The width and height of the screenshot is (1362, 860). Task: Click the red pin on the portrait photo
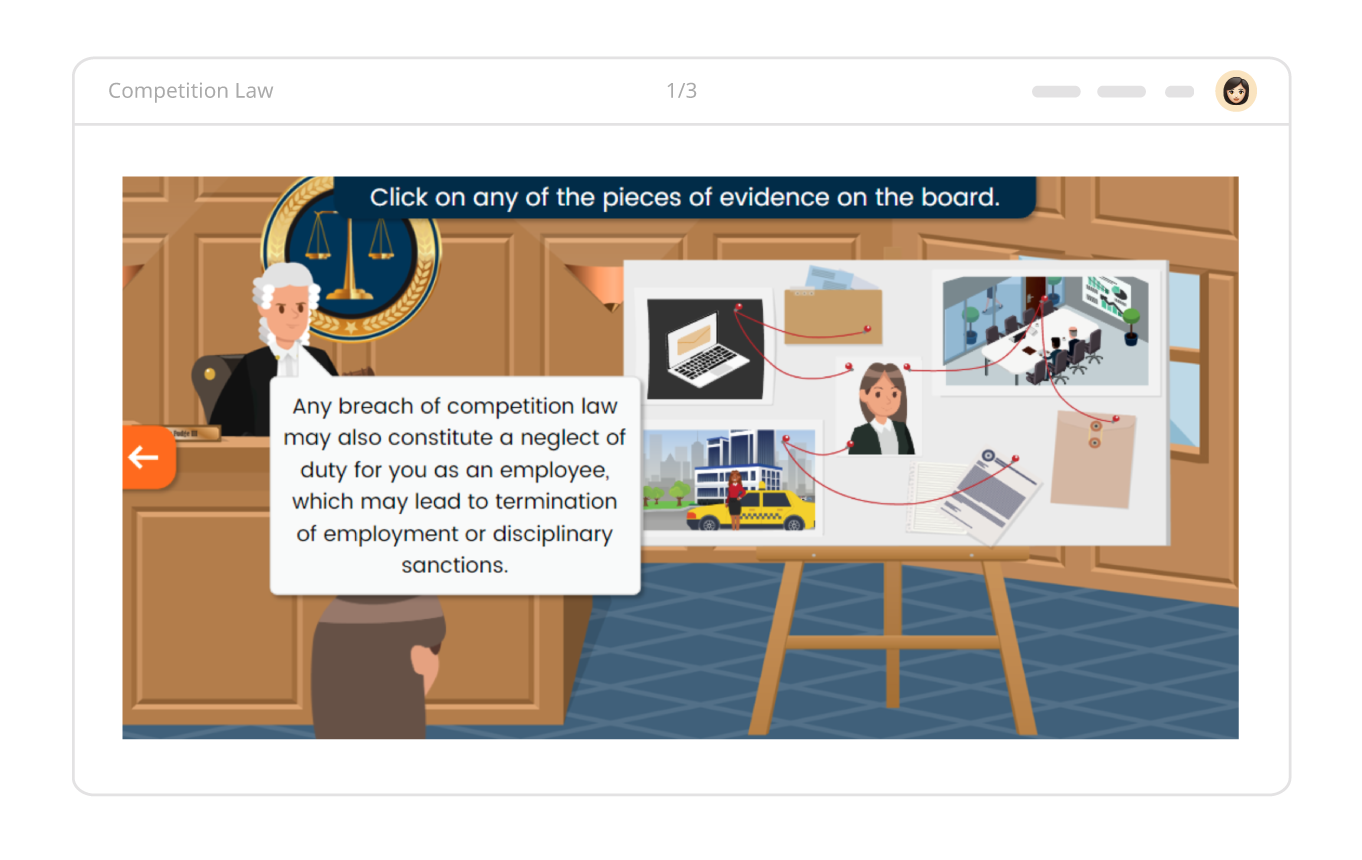pyautogui.click(x=904, y=367)
